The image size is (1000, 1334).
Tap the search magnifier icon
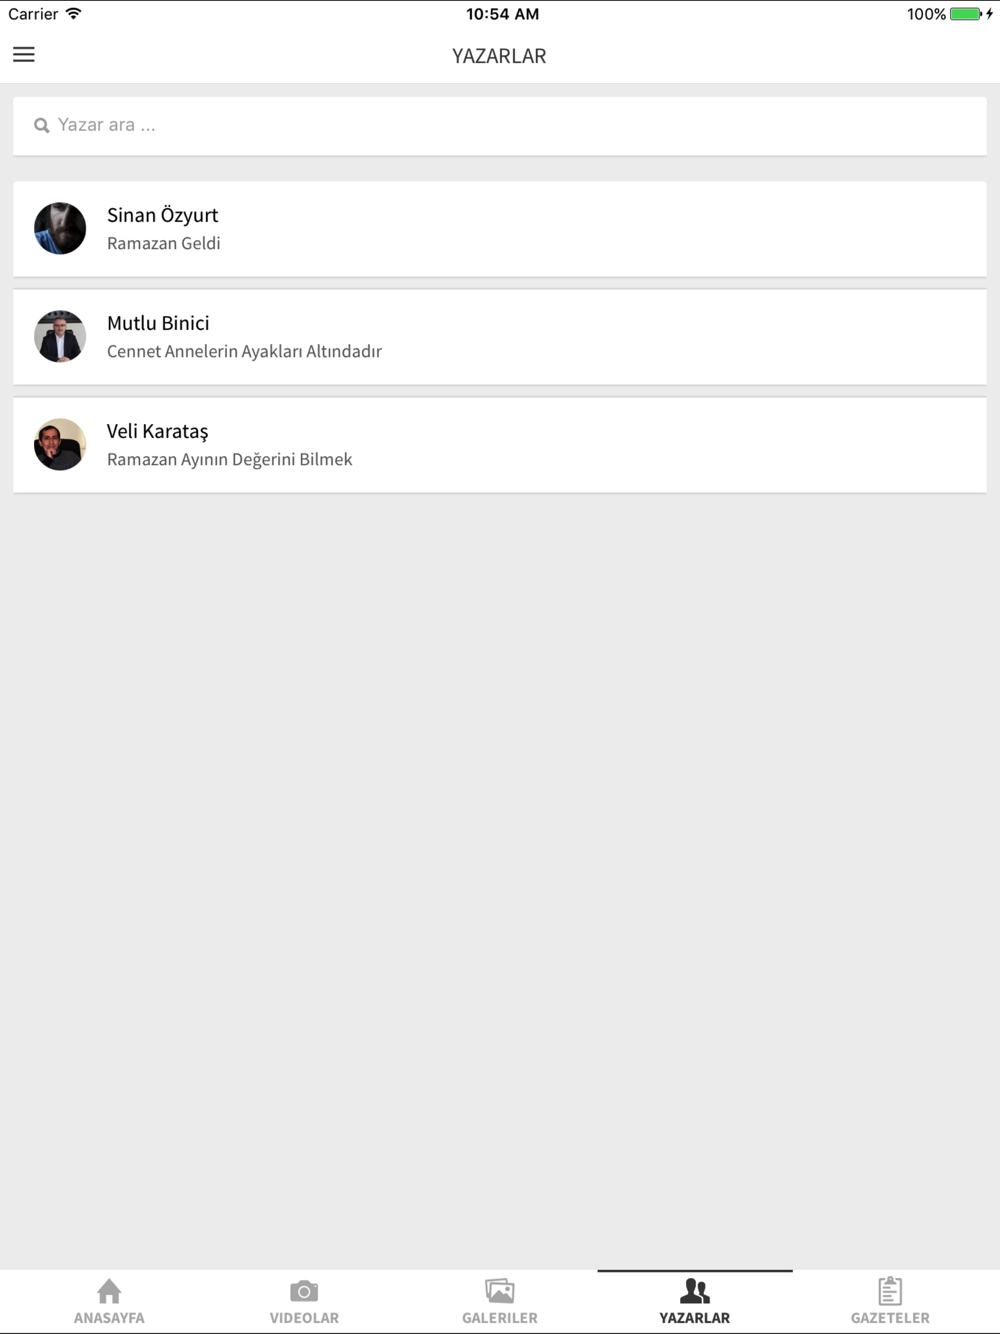[42, 126]
